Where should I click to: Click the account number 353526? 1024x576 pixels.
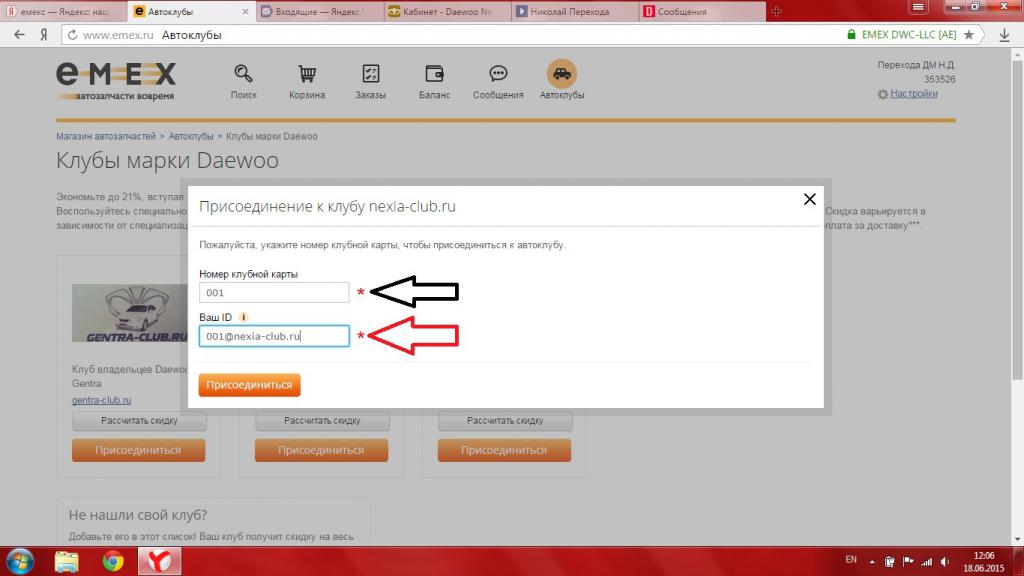940,79
